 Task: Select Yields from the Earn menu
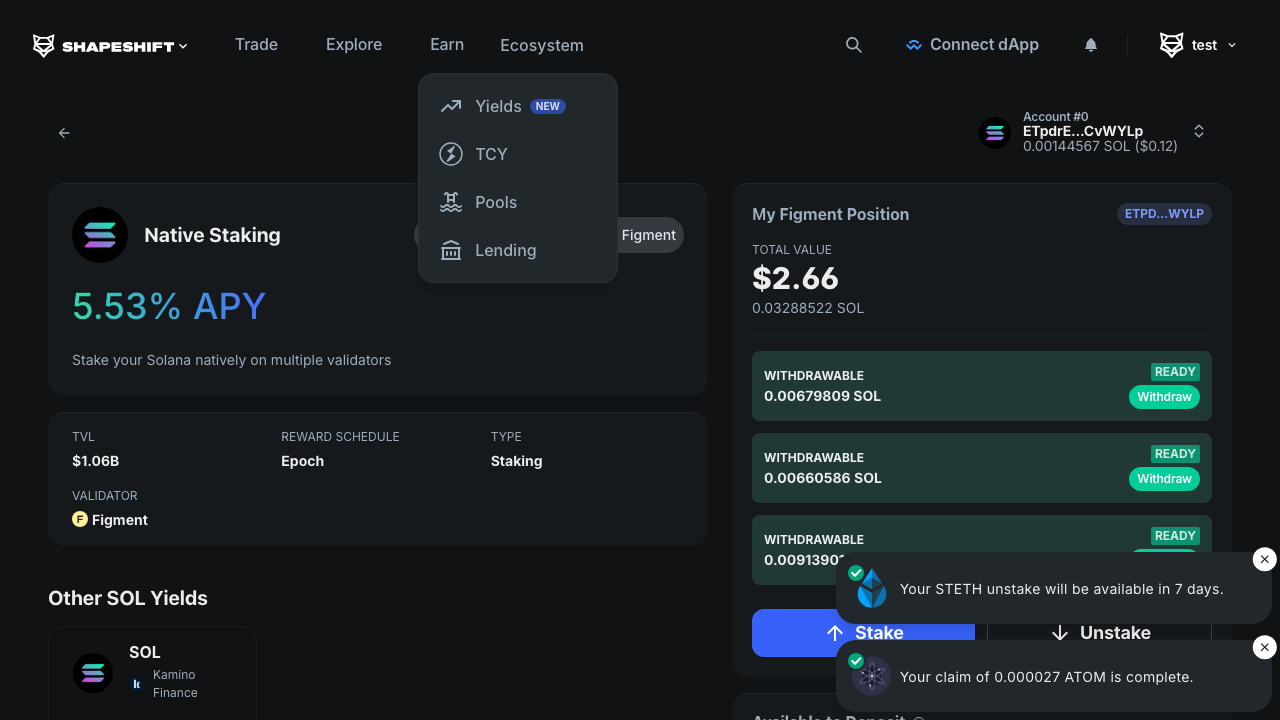pos(498,106)
